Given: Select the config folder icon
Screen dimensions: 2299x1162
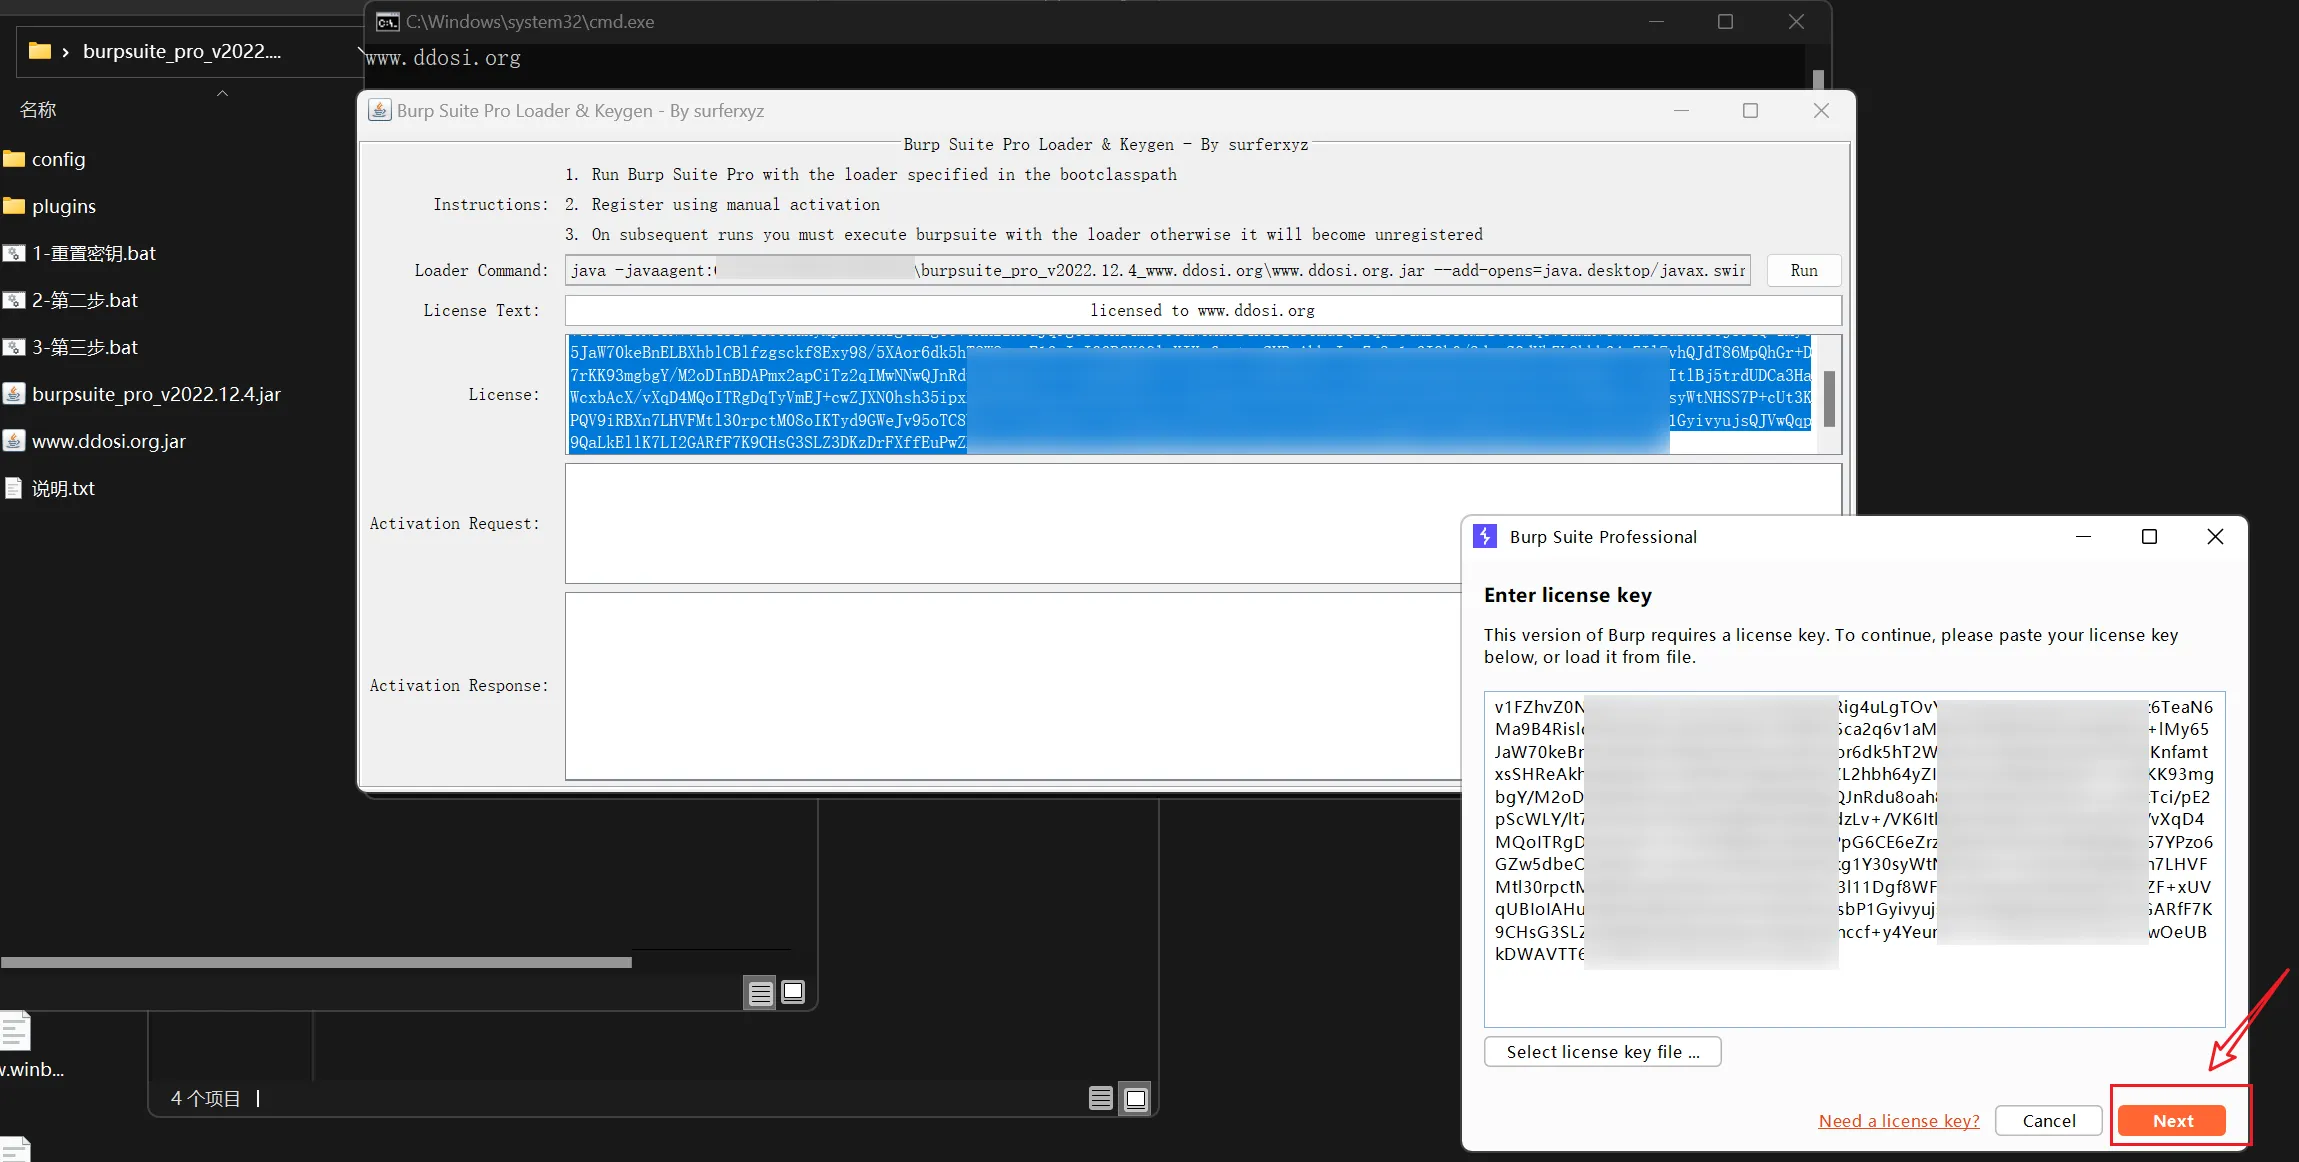Looking at the screenshot, I should [x=14, y=159].
